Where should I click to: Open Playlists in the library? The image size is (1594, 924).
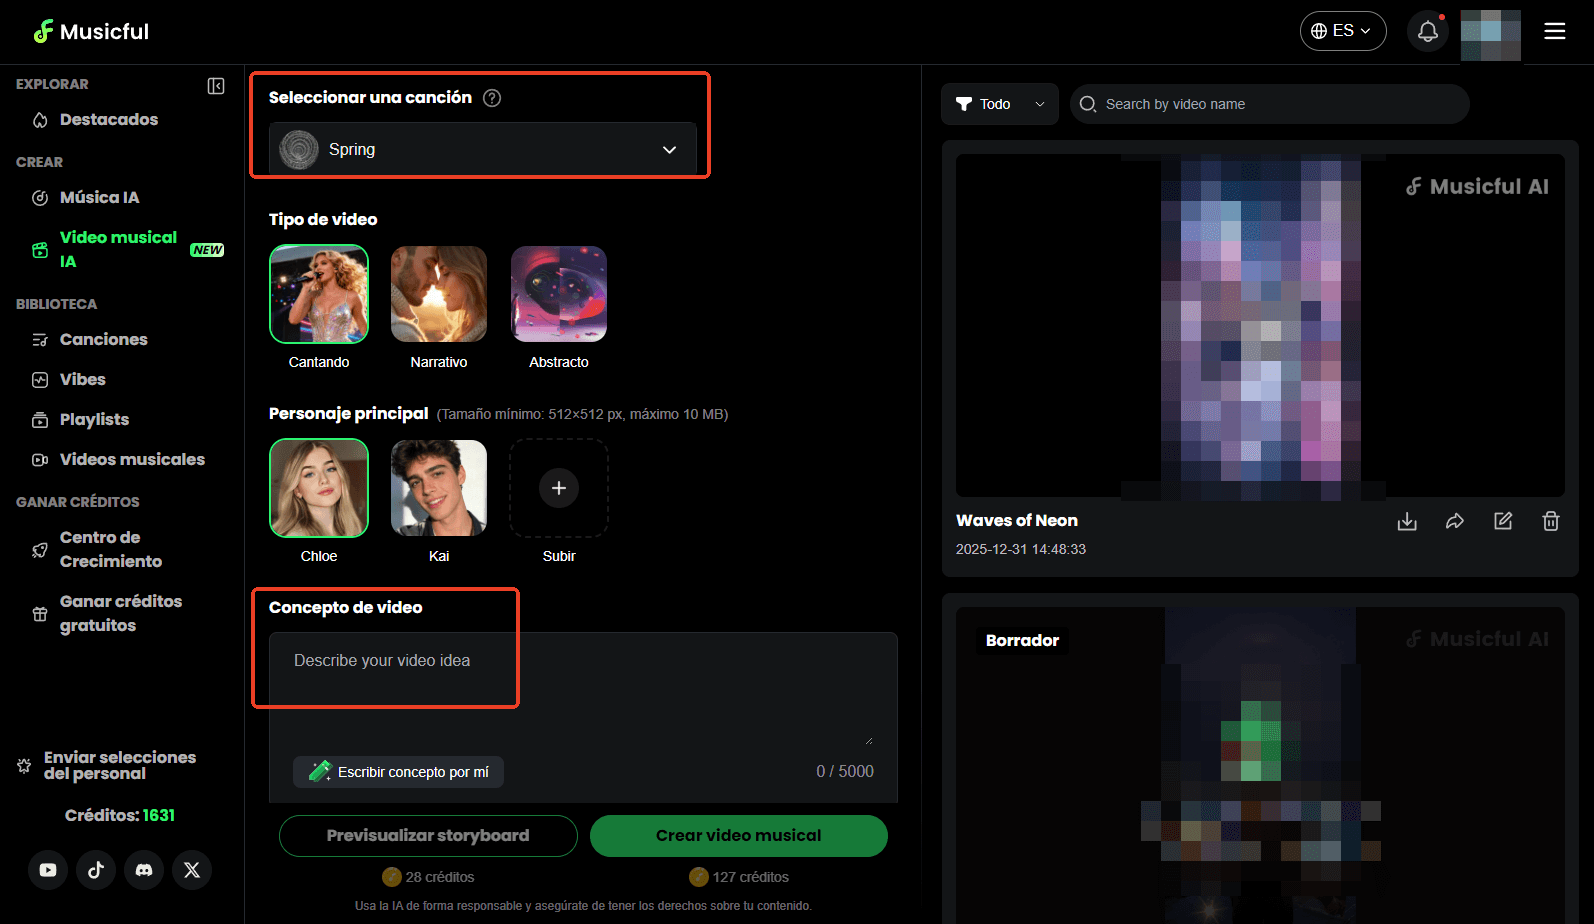tap(94, 420)
